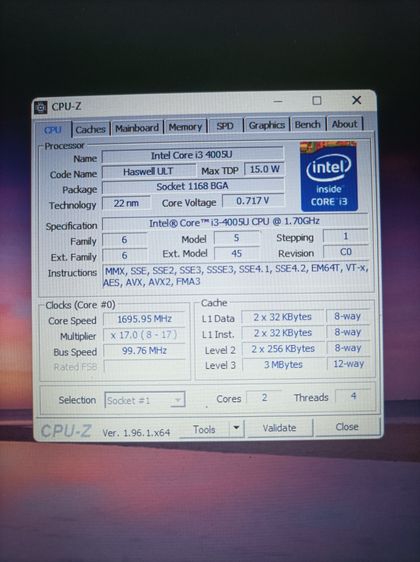Minimize the CPU-Z window
Screen dimensions: 420x562
tap(278, 101)
